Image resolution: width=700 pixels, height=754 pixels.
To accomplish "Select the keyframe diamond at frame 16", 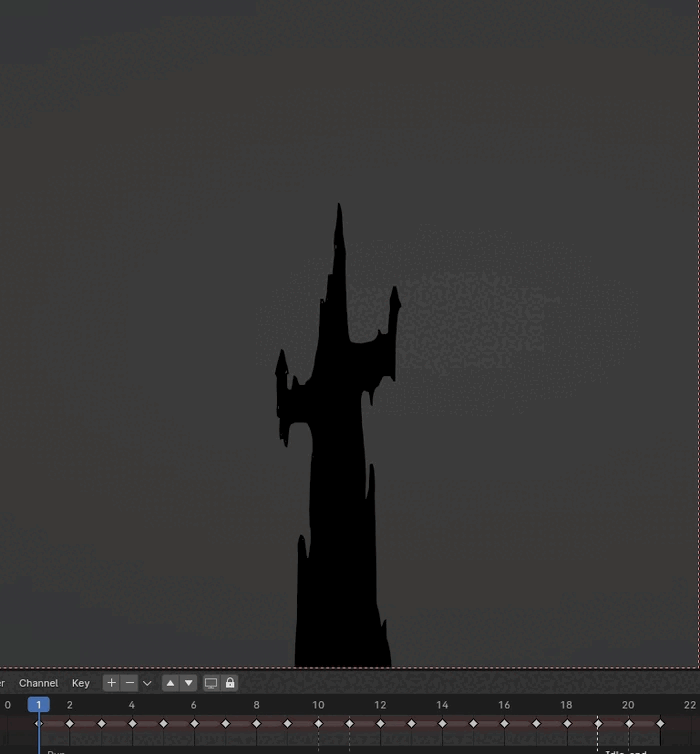I will click(504, 723).
